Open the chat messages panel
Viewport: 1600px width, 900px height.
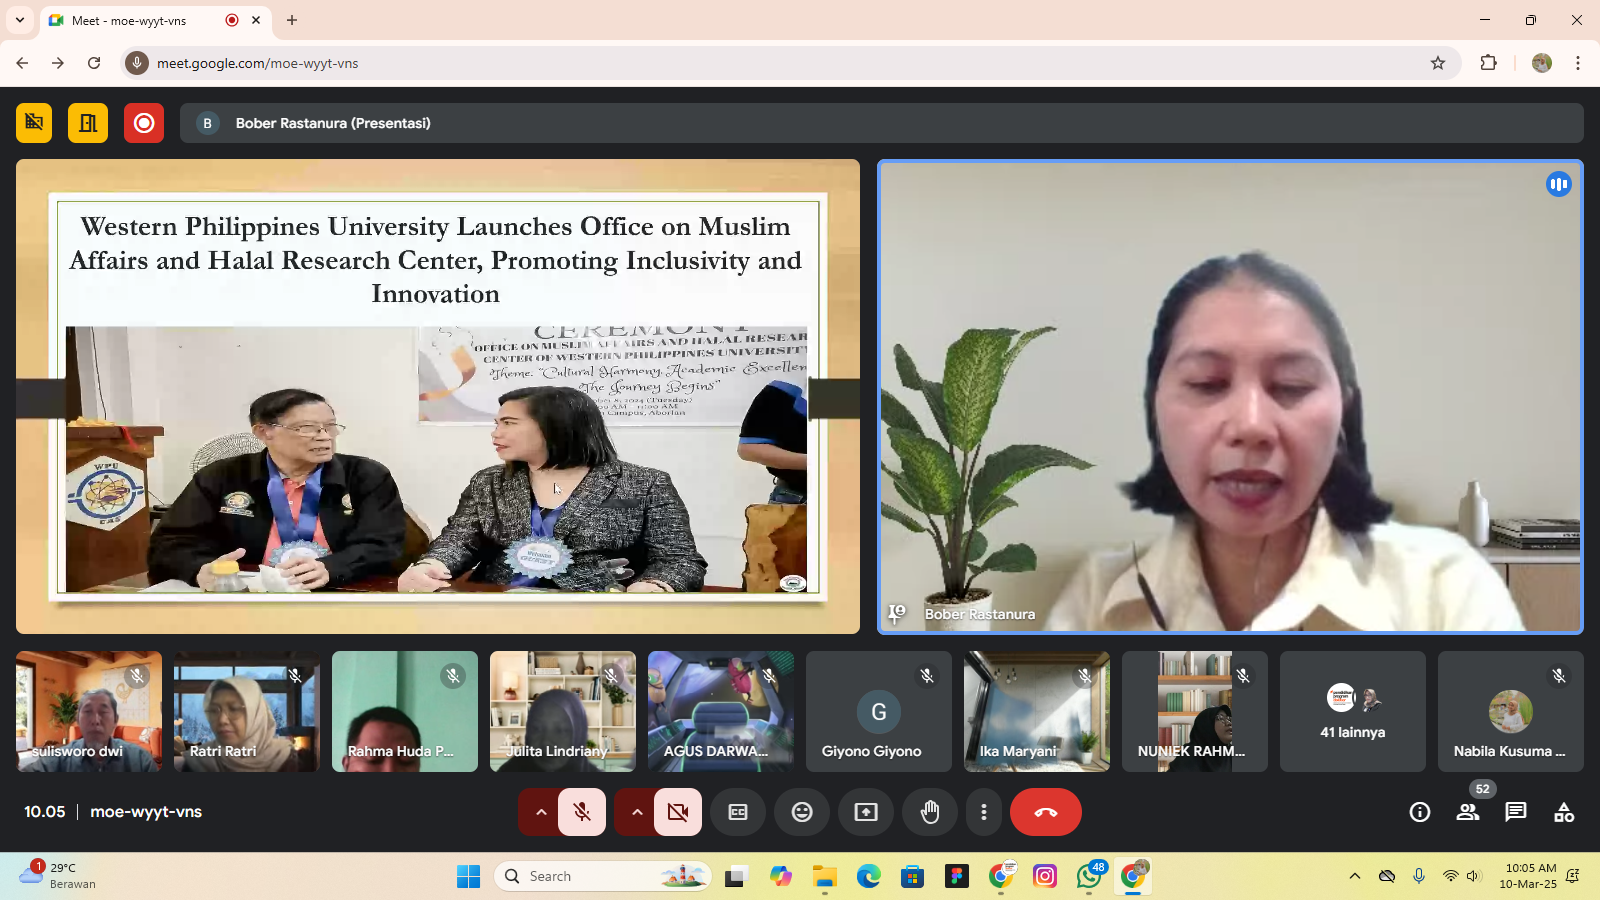pos(1516,812)
